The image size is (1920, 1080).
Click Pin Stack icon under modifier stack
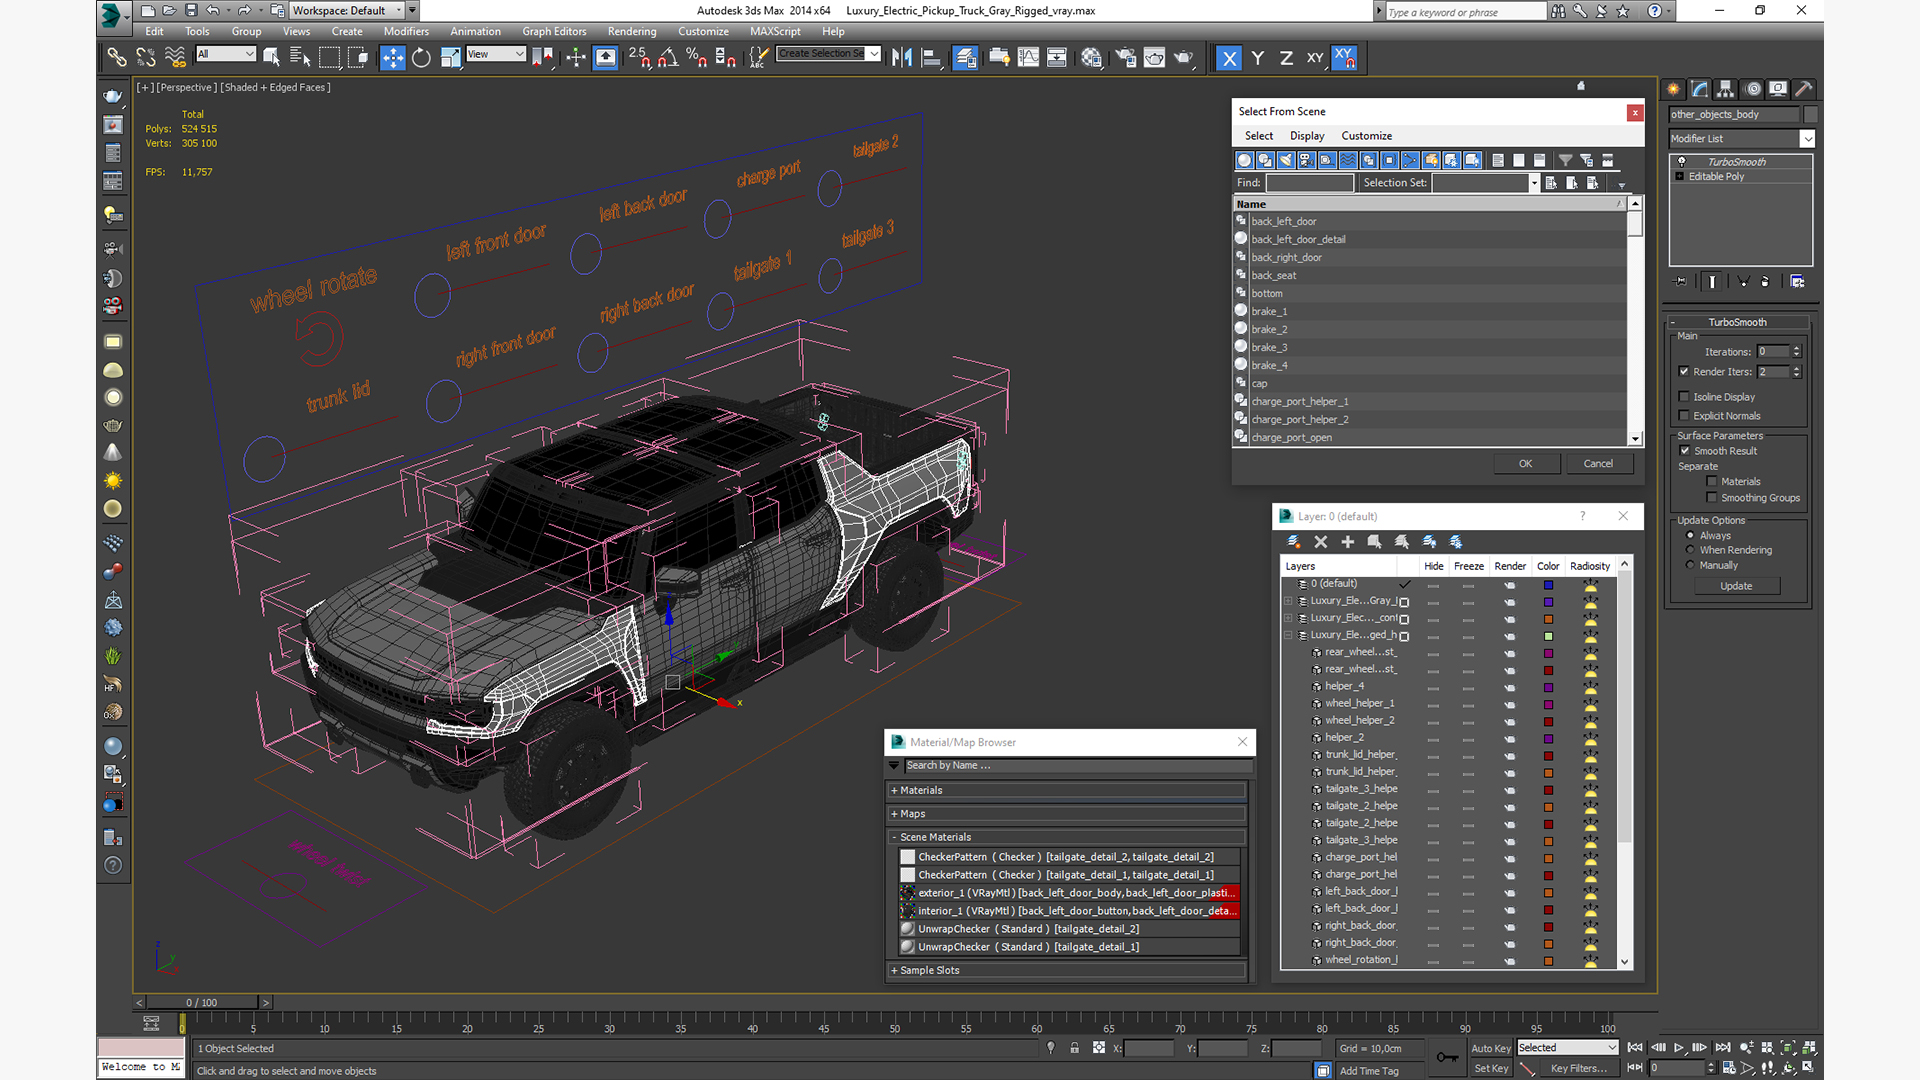[1681, 282]
